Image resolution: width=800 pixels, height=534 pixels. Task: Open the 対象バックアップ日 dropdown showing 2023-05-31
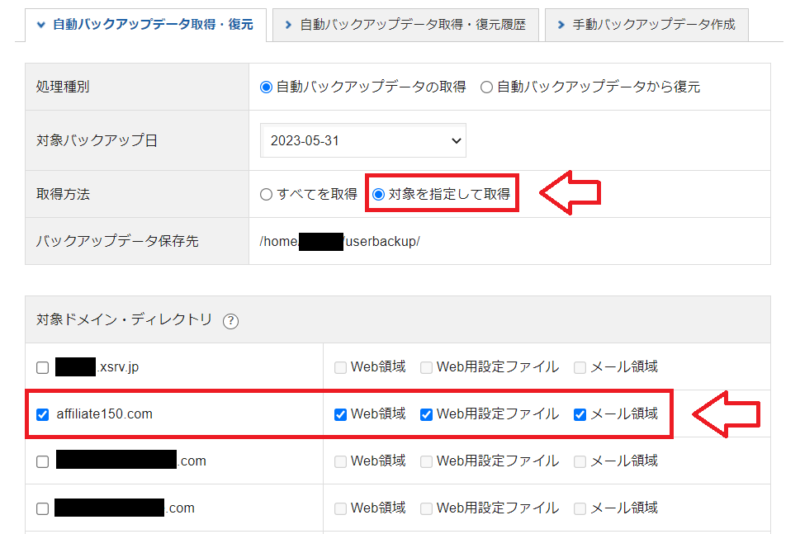pyautogui.click(x=363, y=140)
